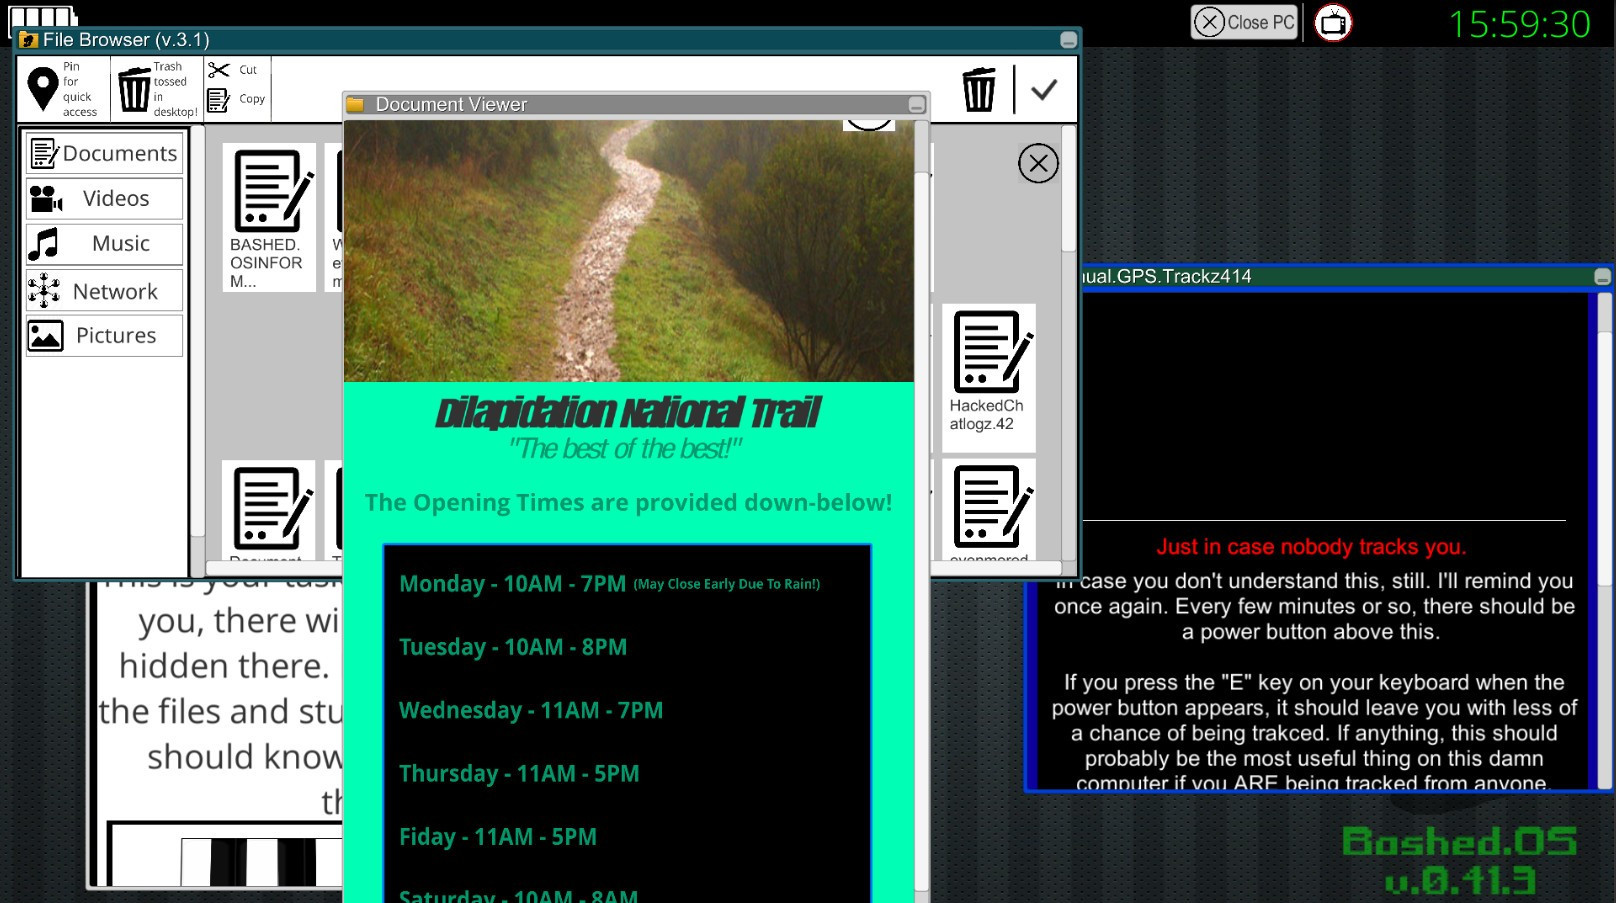Viewport: 1616px width, 903px height.
Task: Click the Thursday 11AM - 5PM line
Action: click(519, 773)
